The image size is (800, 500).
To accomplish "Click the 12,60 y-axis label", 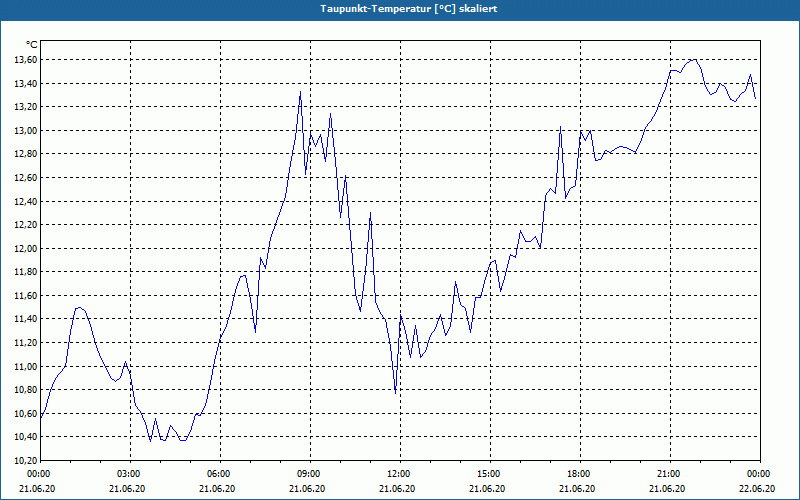I will click(x=26, y=178).
